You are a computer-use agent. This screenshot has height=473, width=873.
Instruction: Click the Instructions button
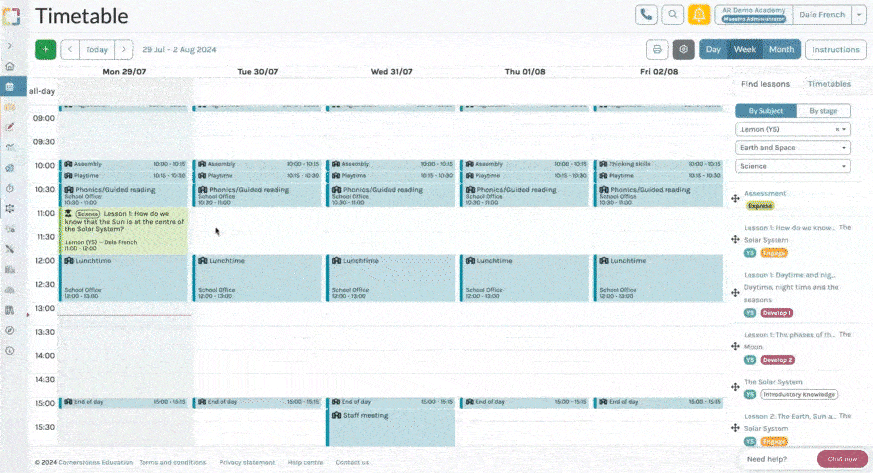tap(836, 49)
